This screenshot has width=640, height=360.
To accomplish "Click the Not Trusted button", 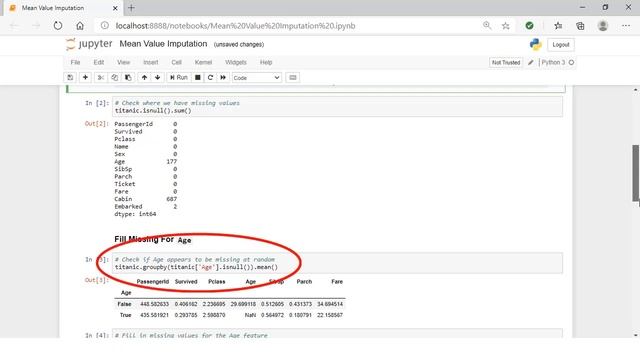I will pos(506,62).
